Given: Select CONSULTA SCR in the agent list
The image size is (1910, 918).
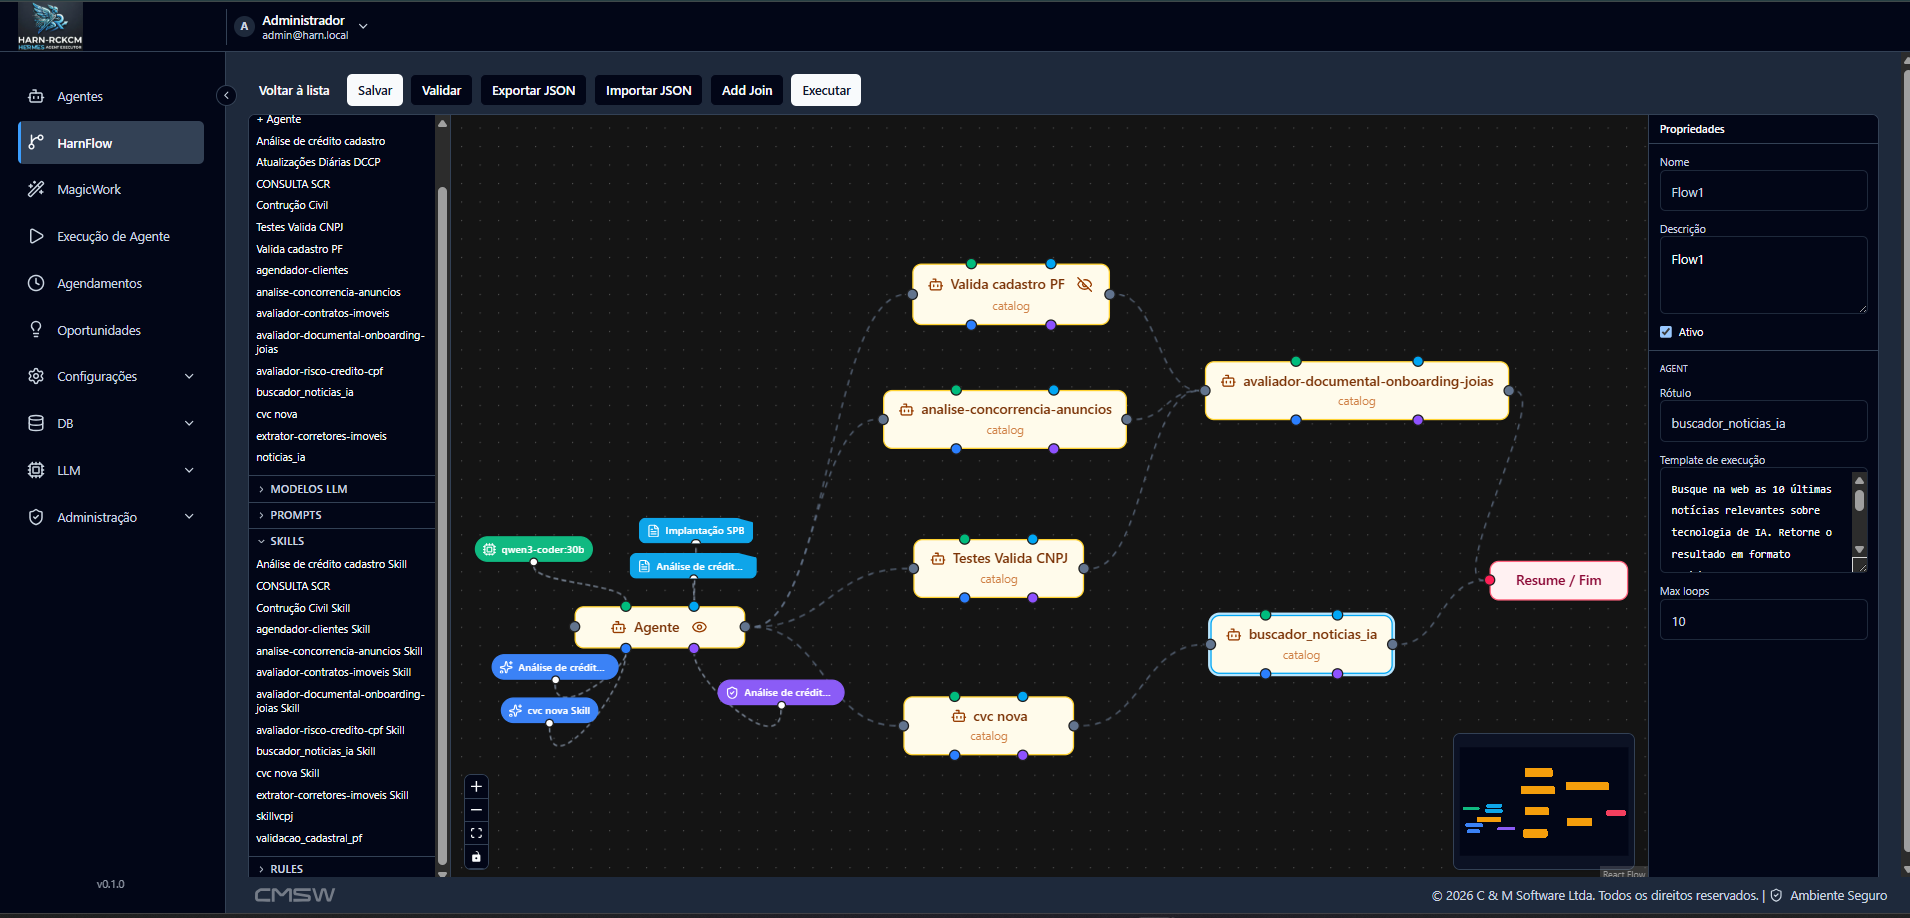Looking at the screenshot, I should point(293,184).
